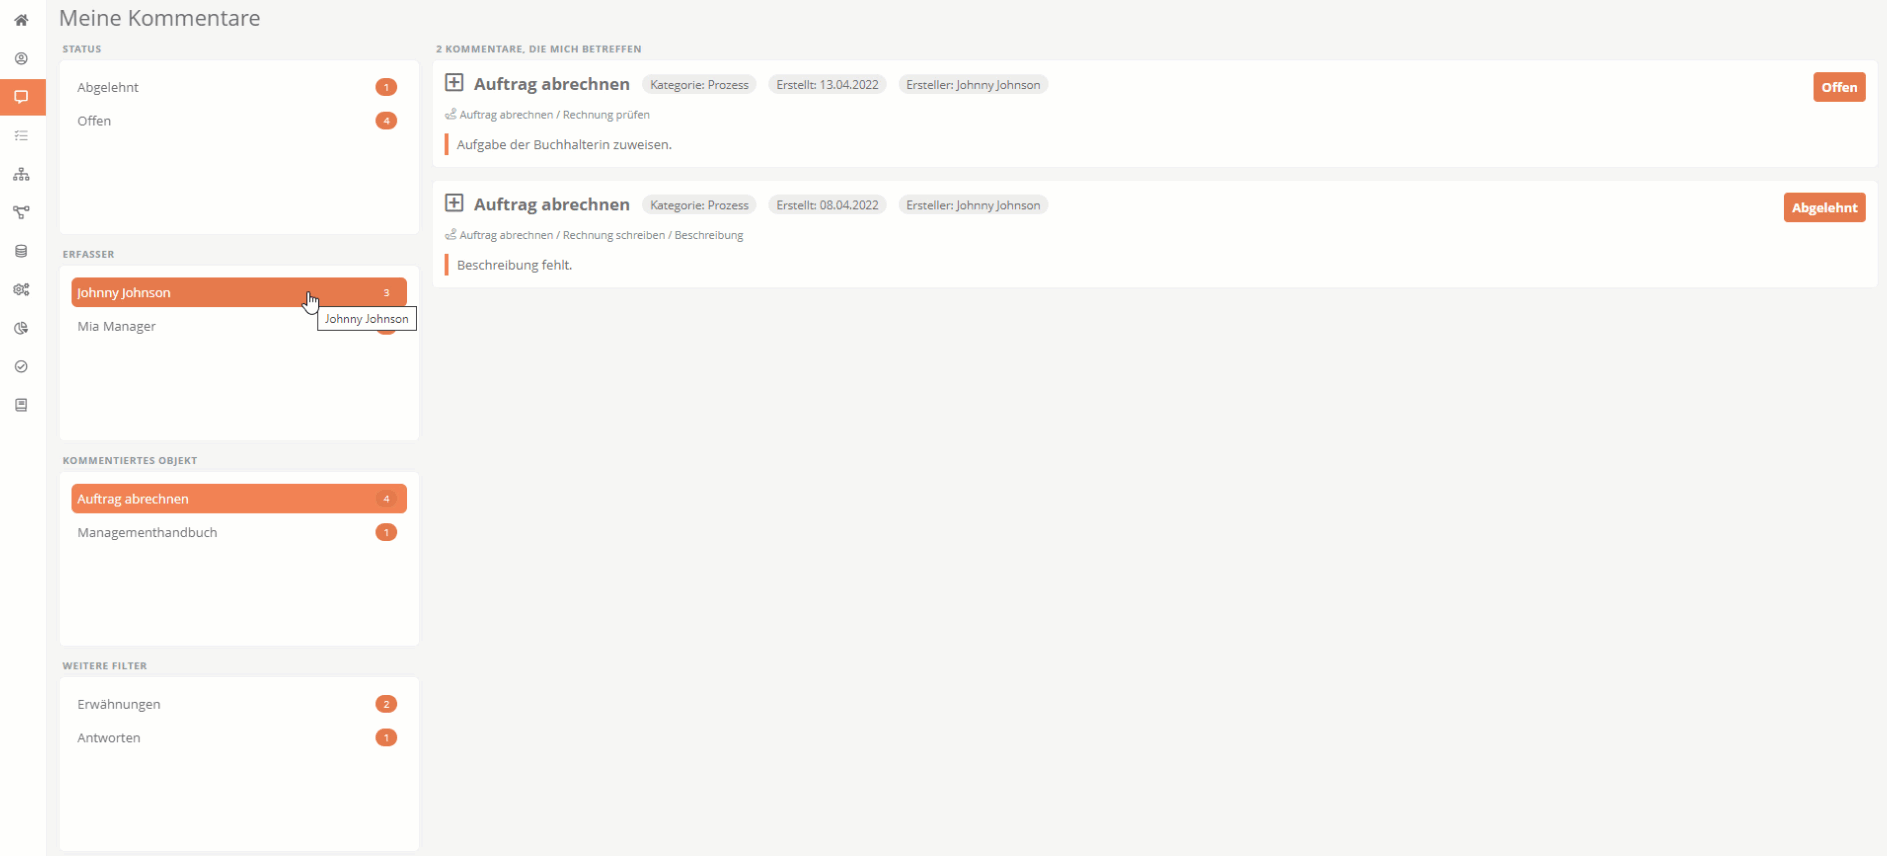This screenshot has width=1887, height=856.
Task: Select the comments speech bubble icon
Action: click(x=21, y=97)
